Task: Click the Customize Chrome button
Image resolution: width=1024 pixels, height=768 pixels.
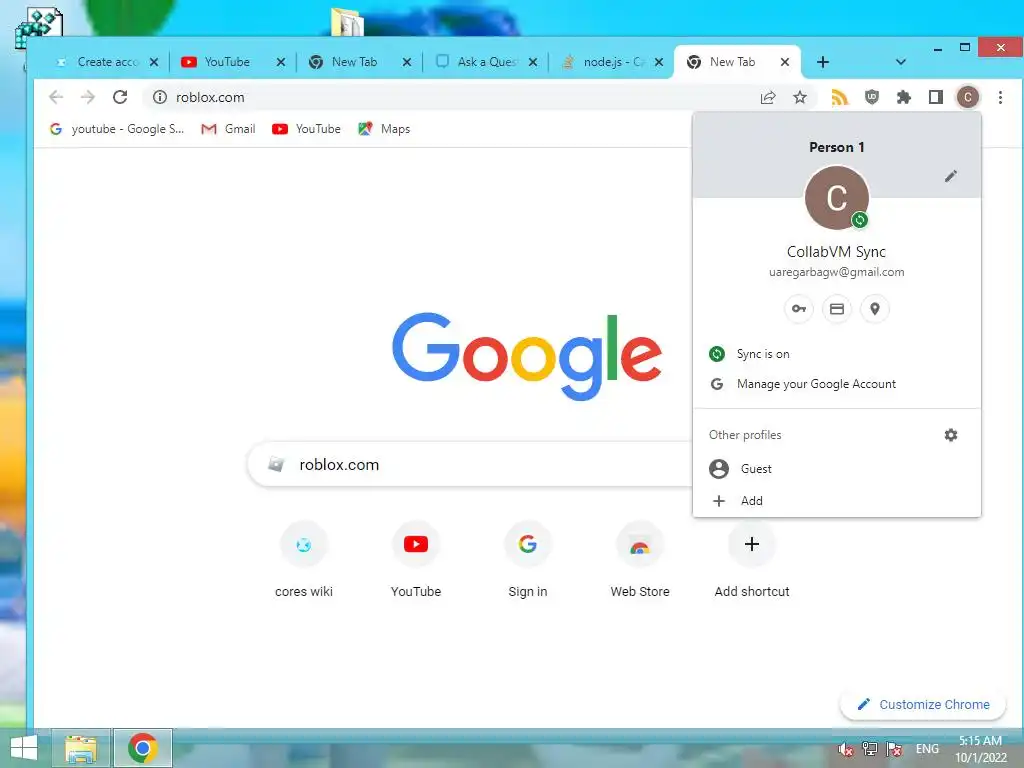Action: 923,705
